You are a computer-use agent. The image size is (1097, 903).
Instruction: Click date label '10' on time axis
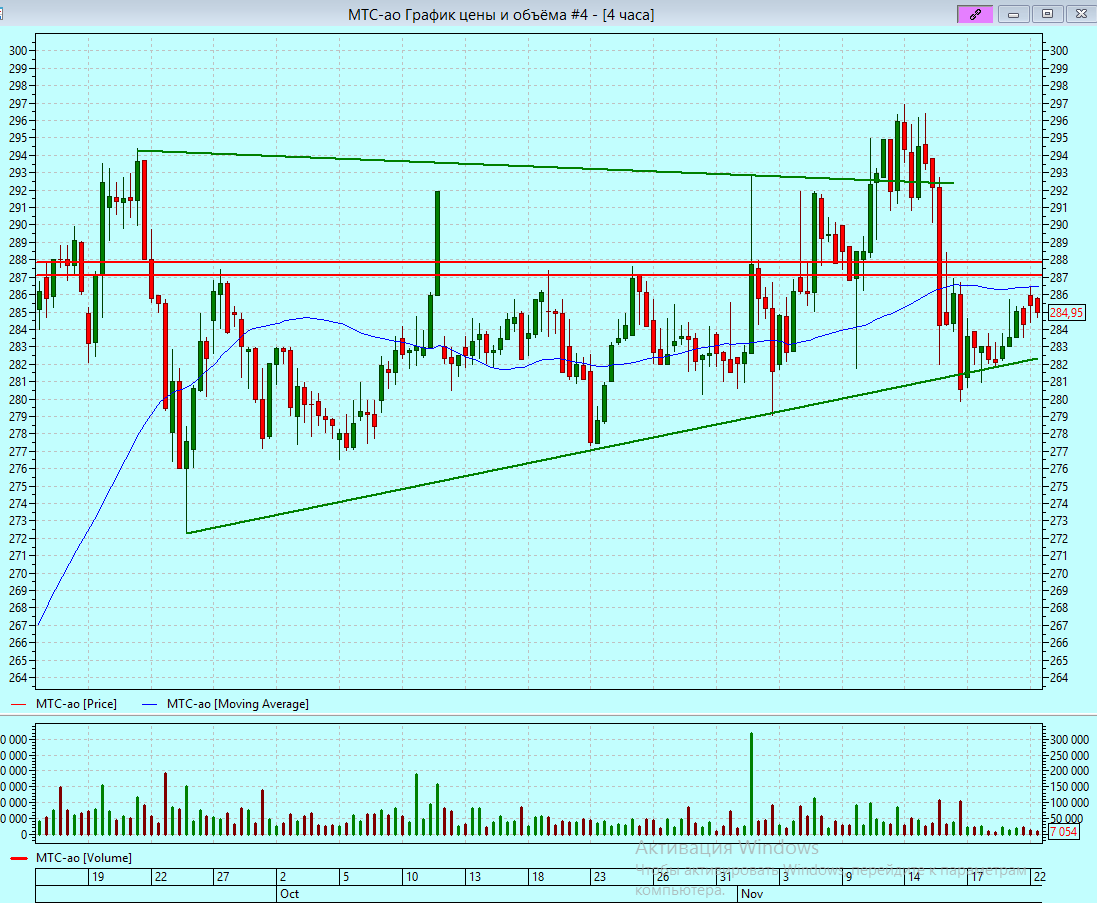pyautogui.click(x=411, y=876)
